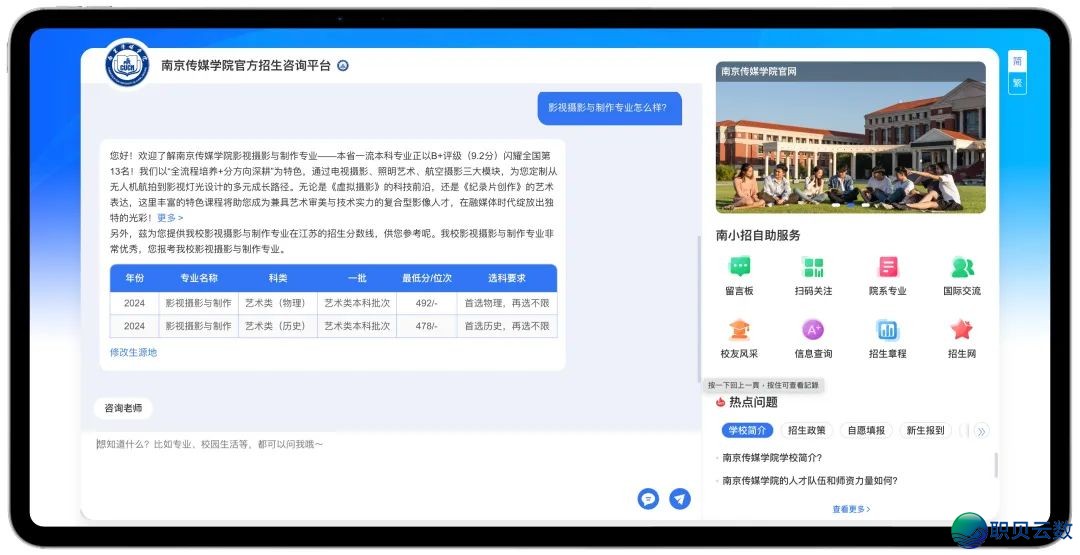Open the 国际交流 international exchange icon

point(962,266)
